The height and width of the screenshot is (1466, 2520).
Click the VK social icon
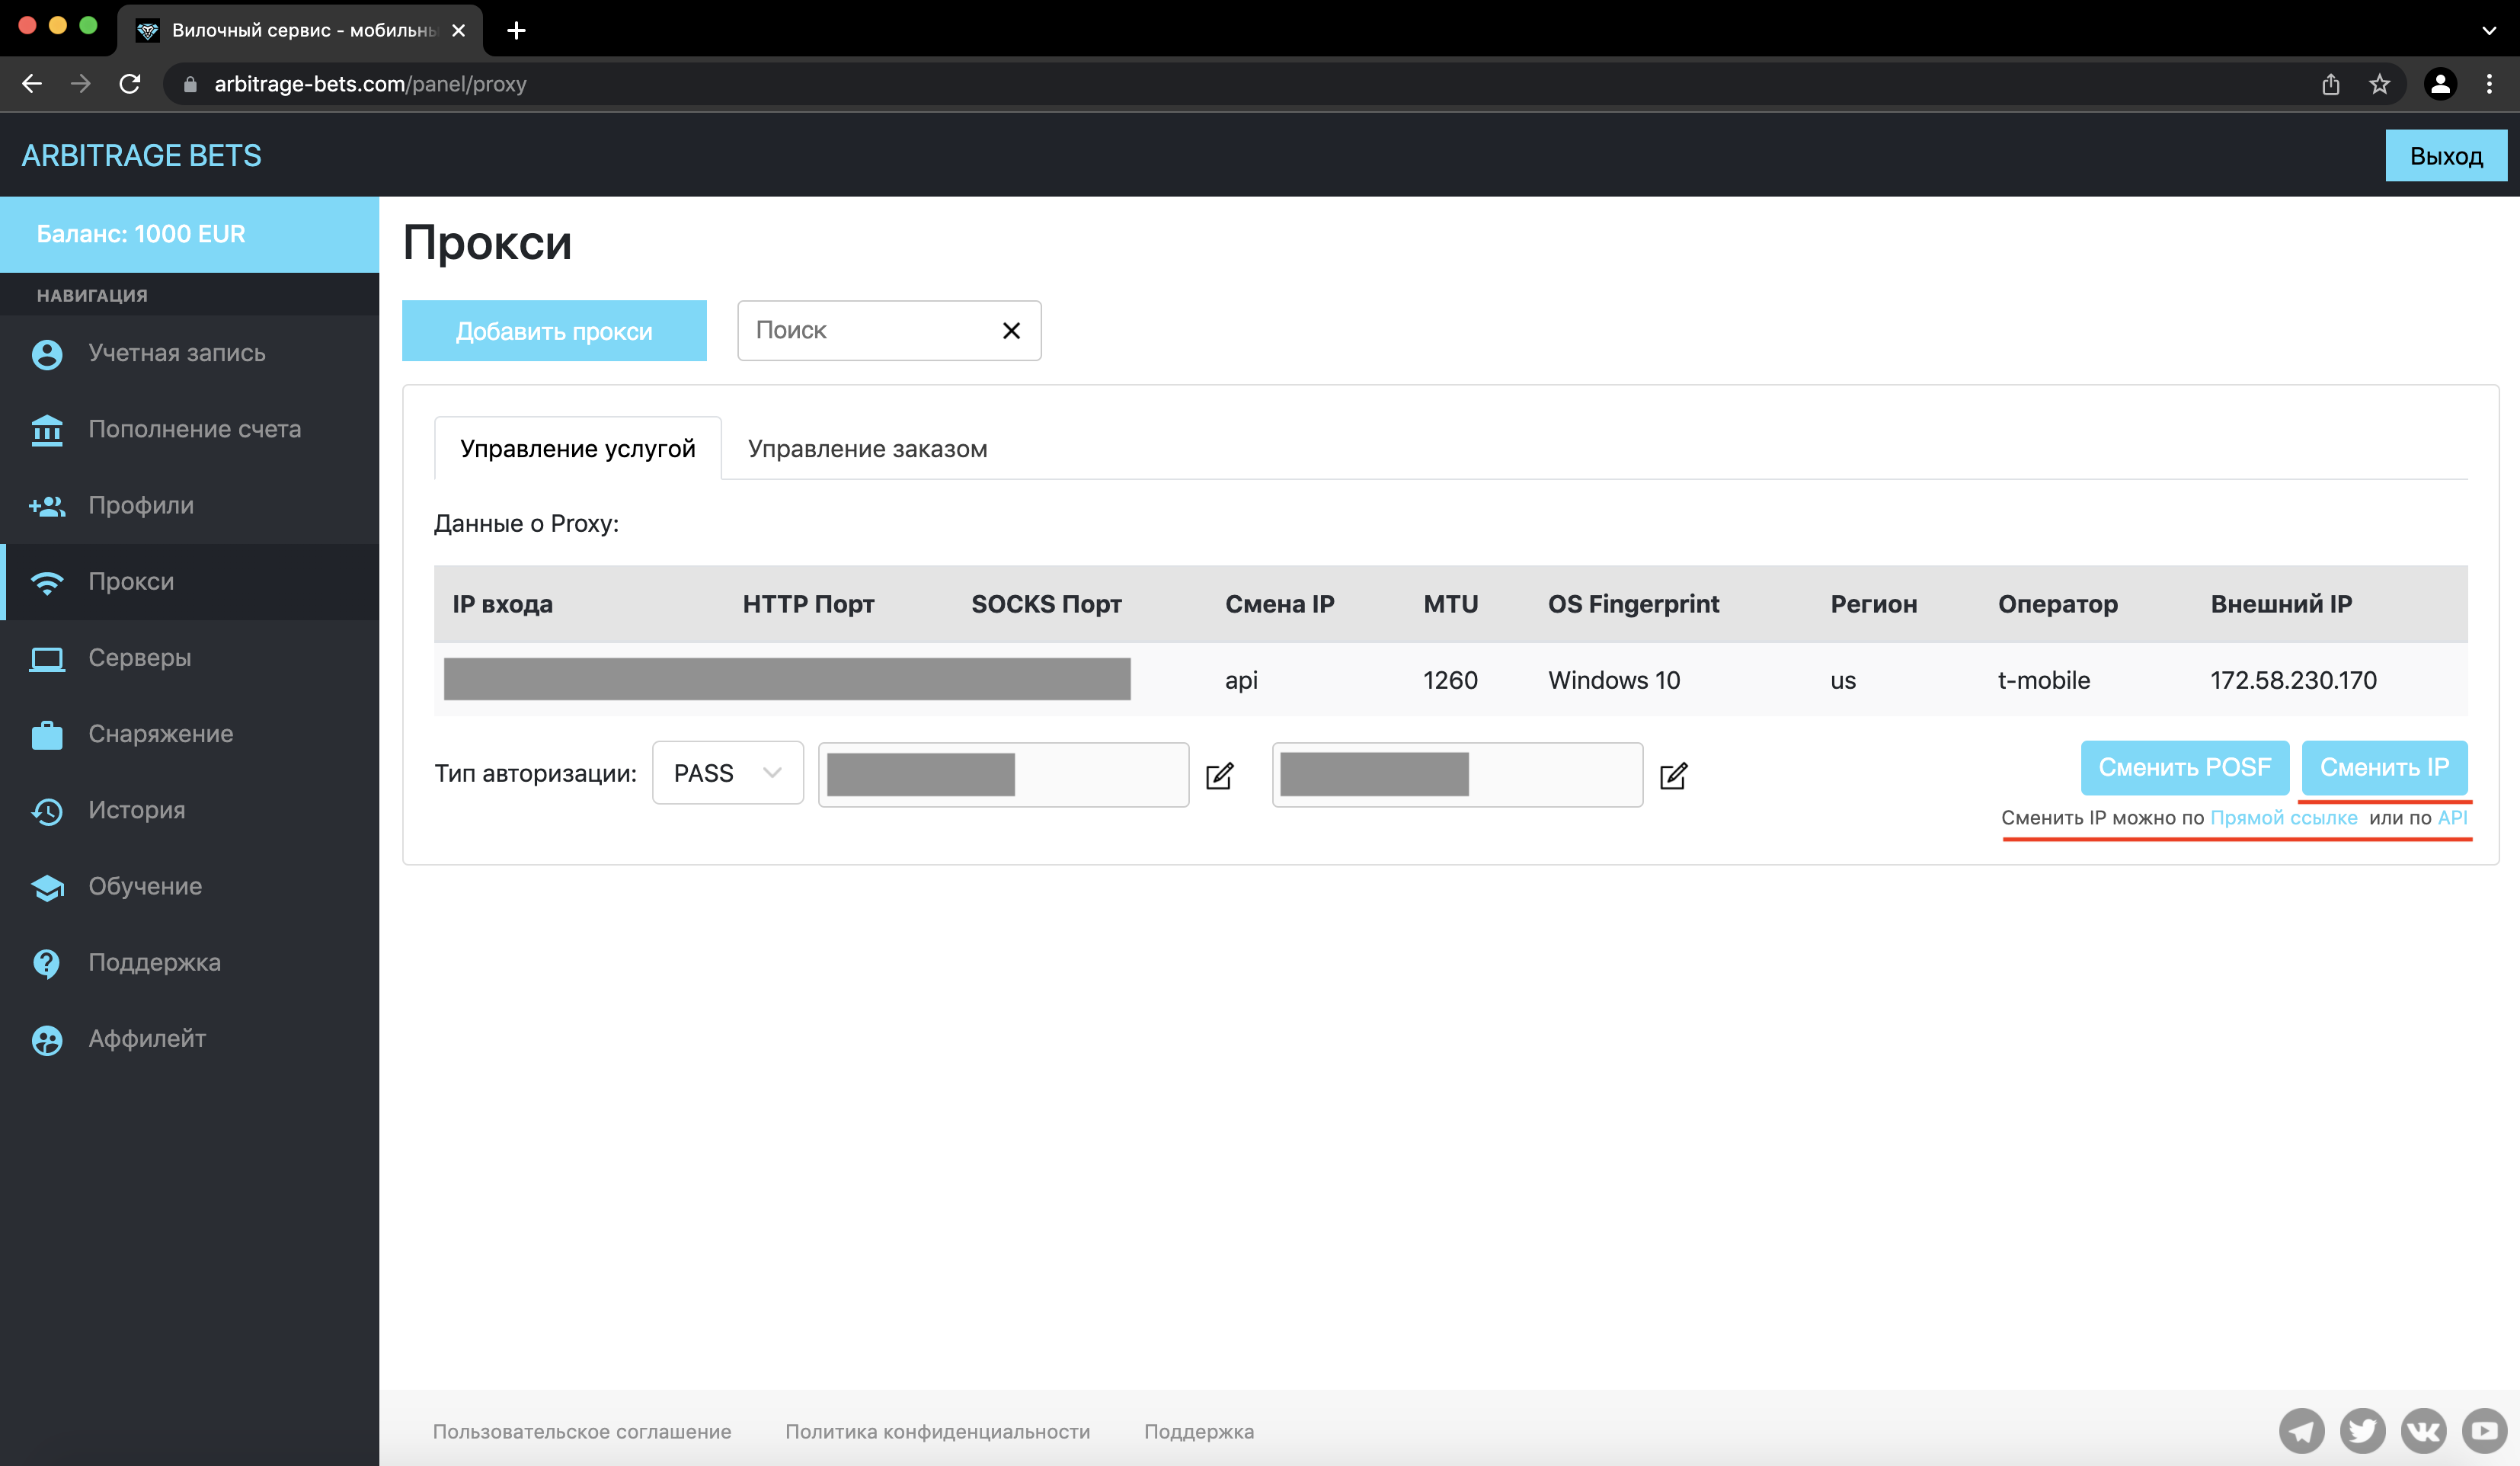(x=2423, y=1431)
